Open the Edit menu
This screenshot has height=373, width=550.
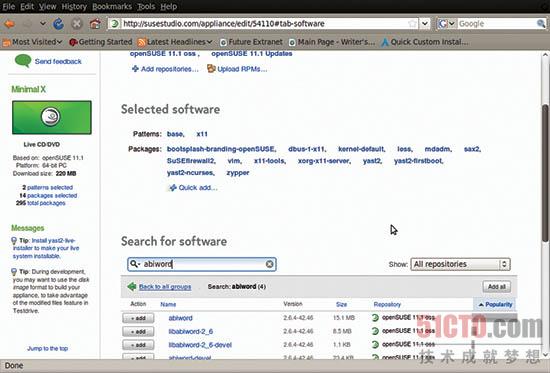click(27, 6)
